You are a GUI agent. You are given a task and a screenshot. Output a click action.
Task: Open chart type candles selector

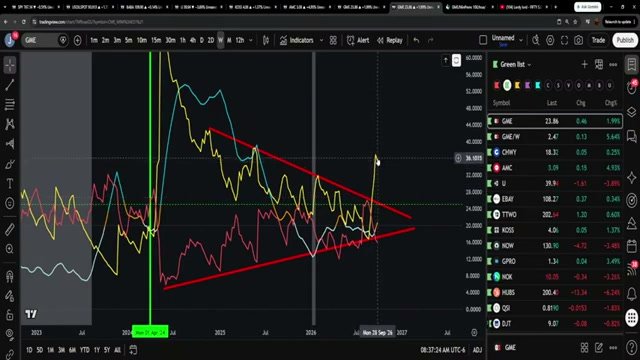(266, 40)
